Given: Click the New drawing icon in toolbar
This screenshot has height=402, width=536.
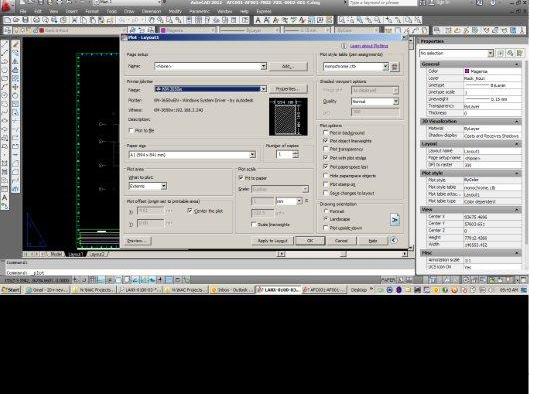Looking at the screenshot, I should pyautogui.click(x=9, y=20).
